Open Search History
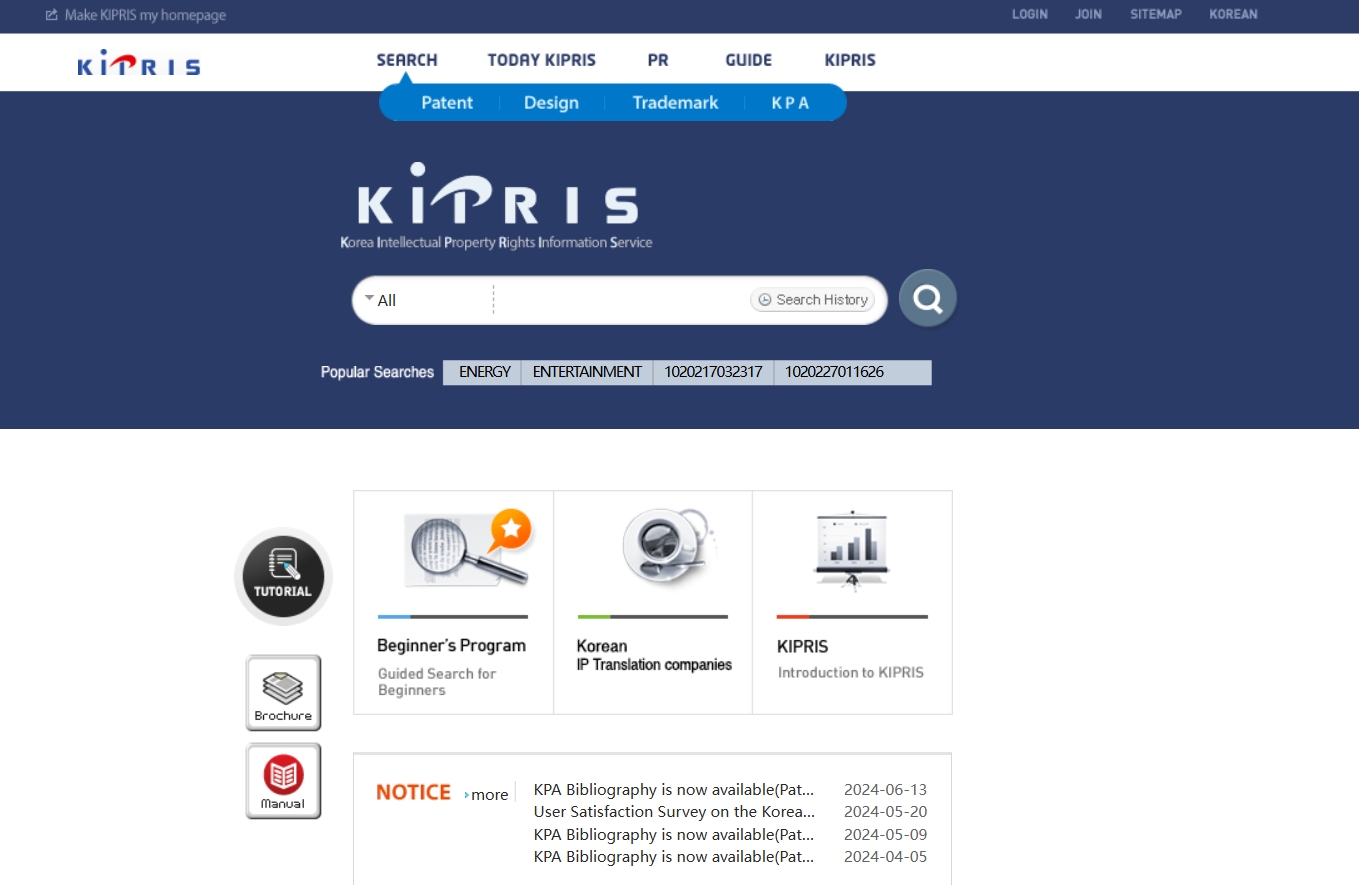This screenshot has height=885, width=1359. click(x=813, y=300)
